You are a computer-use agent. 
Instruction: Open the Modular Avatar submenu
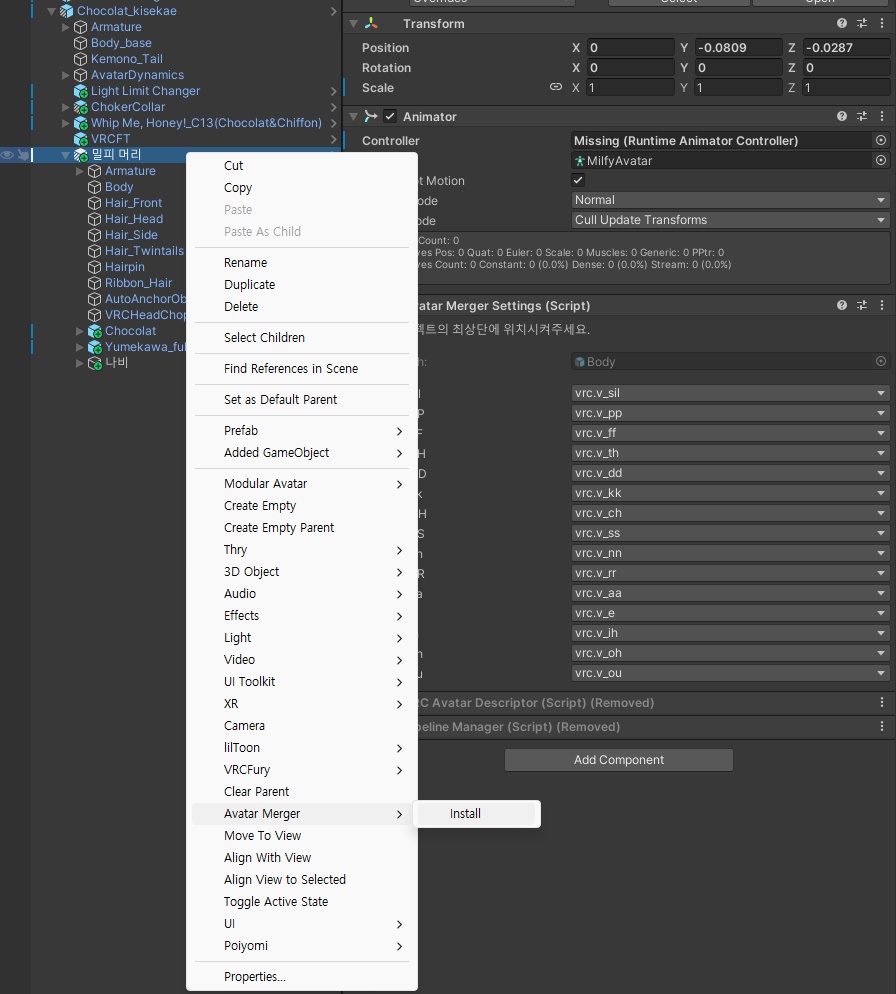click(302, 484)
